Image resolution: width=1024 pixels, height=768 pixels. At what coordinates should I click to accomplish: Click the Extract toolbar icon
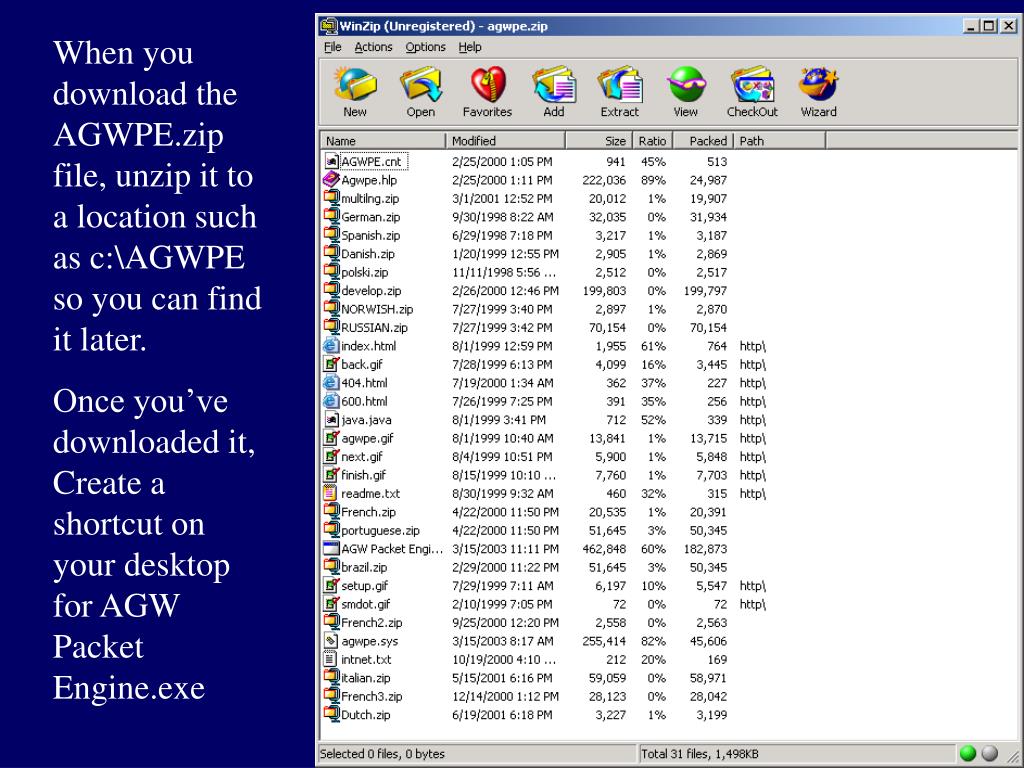pyautogui.click(x=620, y=85)
